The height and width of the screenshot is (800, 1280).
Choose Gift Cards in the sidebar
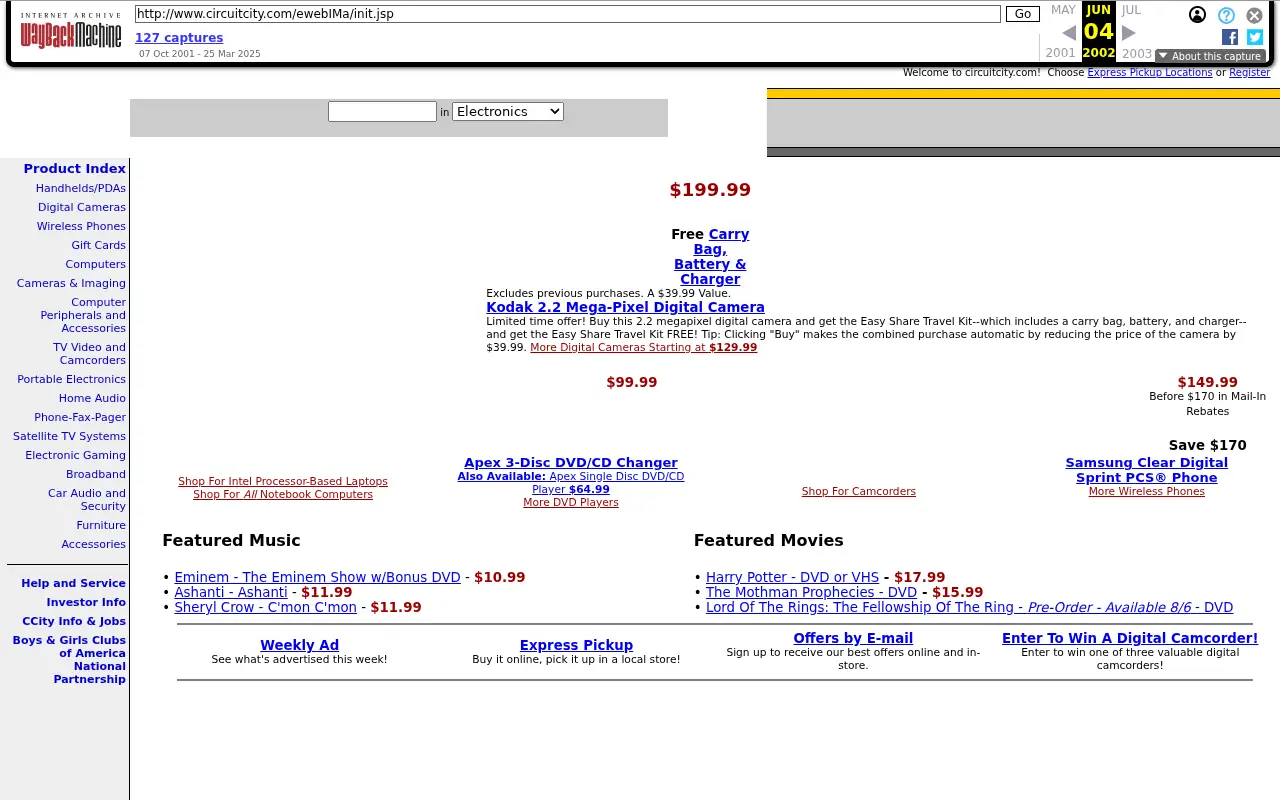pyautogui.click(x=99, y=245)
